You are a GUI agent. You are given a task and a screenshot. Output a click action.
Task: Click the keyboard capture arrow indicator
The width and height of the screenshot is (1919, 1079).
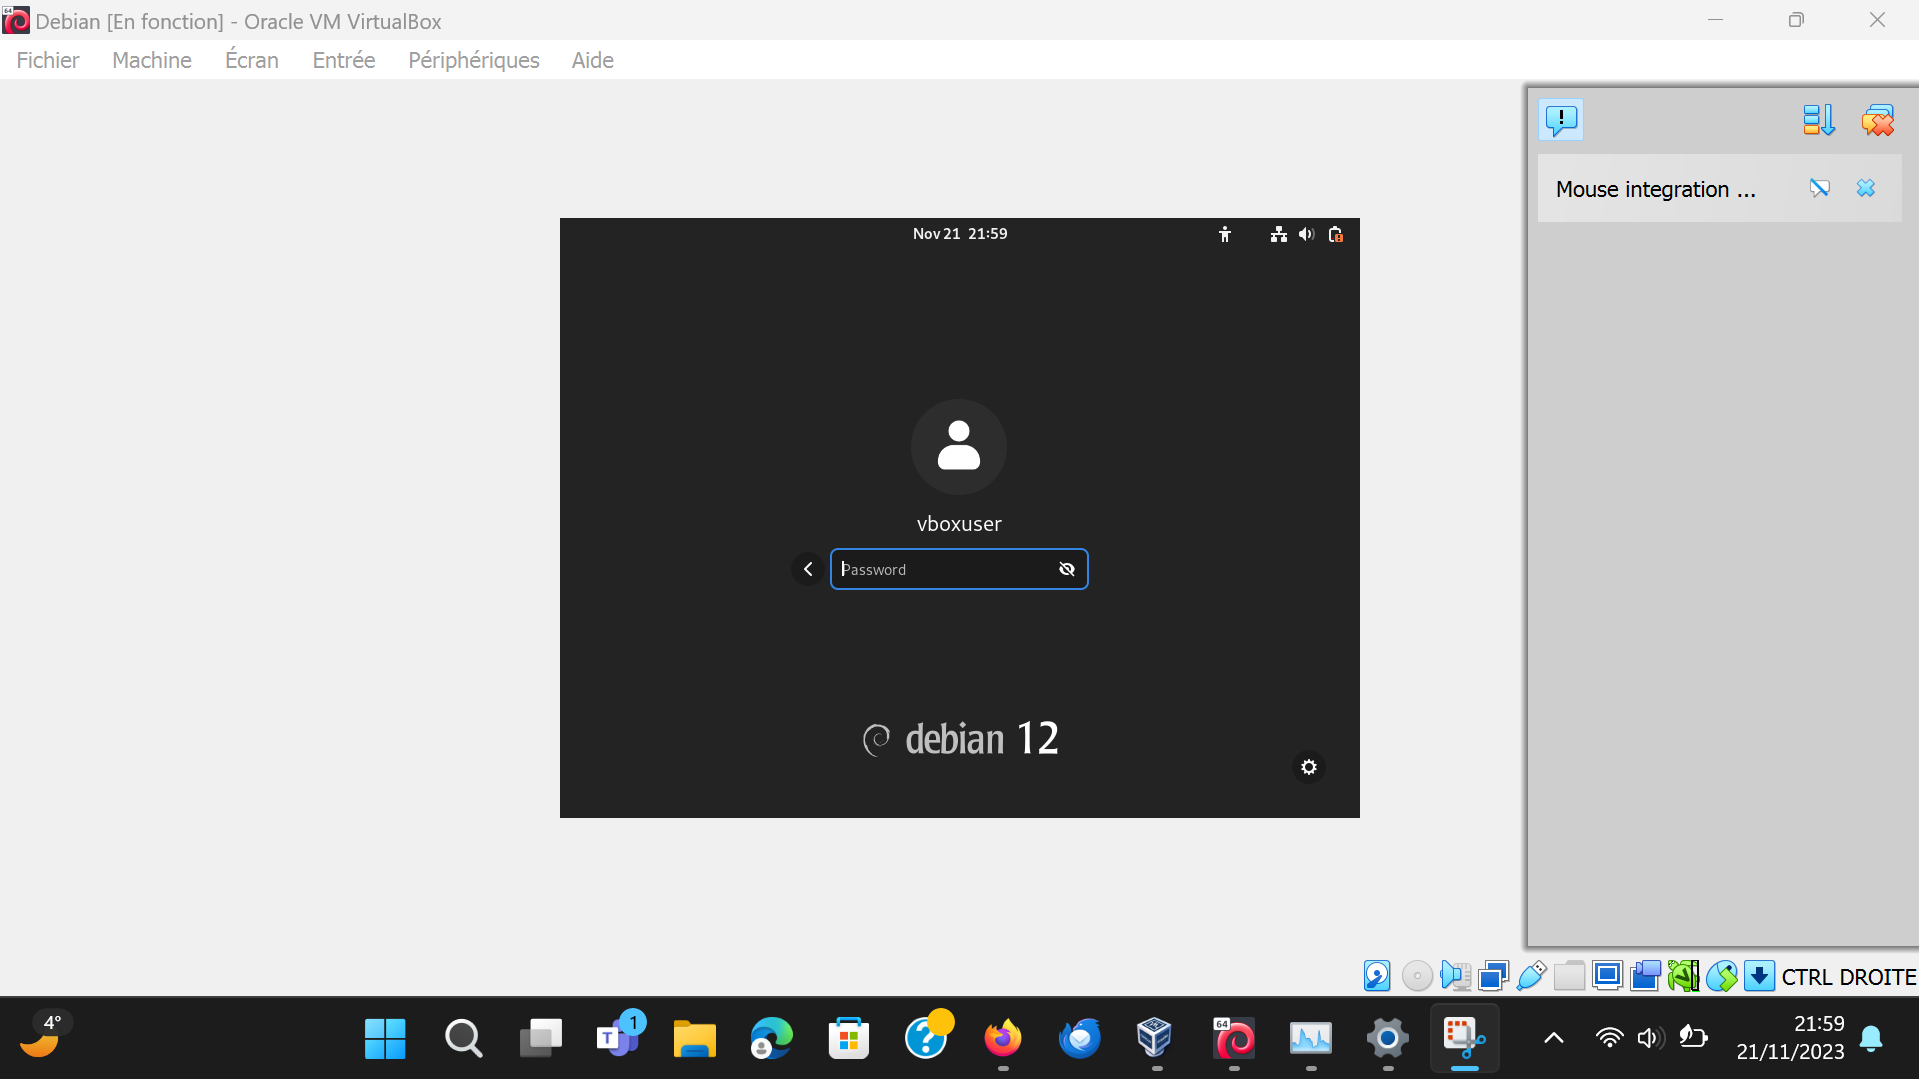[x=1759, y=976]
